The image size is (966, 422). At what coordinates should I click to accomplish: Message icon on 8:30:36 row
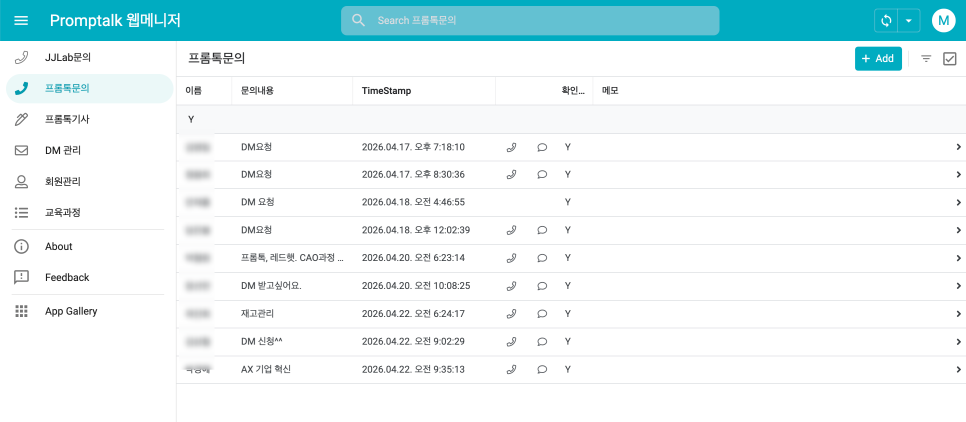pos(542,174)
